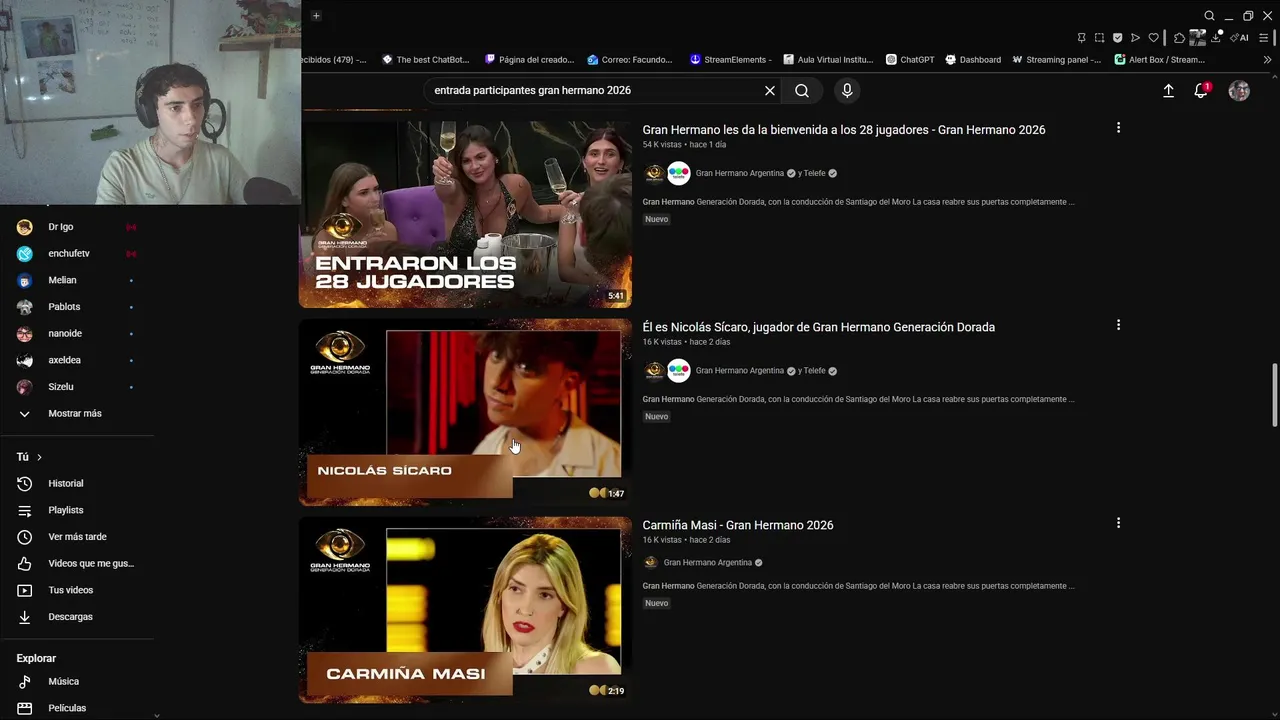
Task: Start voice search with microphone icon
Action: click(847, 90)
